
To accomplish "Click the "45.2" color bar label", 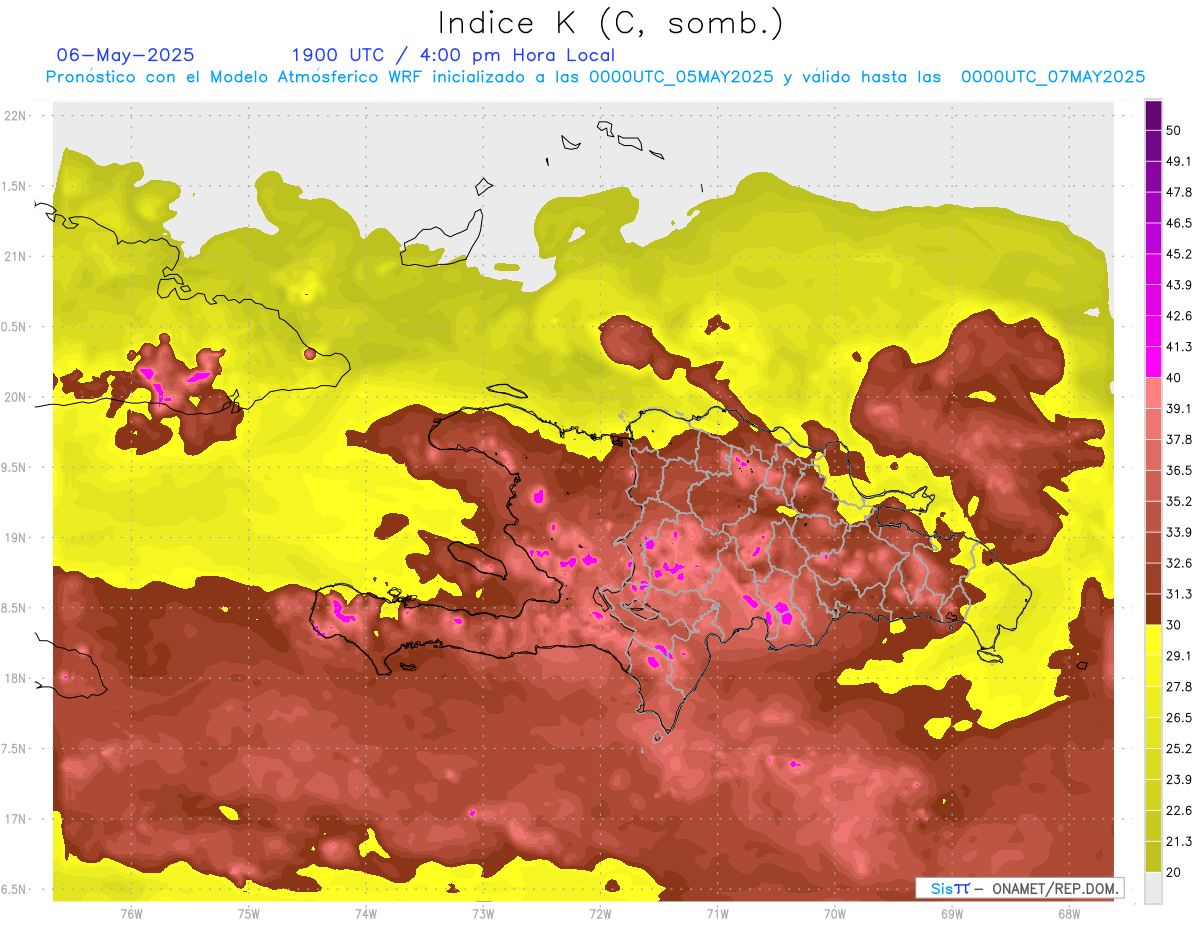I will pos(1179,254).
